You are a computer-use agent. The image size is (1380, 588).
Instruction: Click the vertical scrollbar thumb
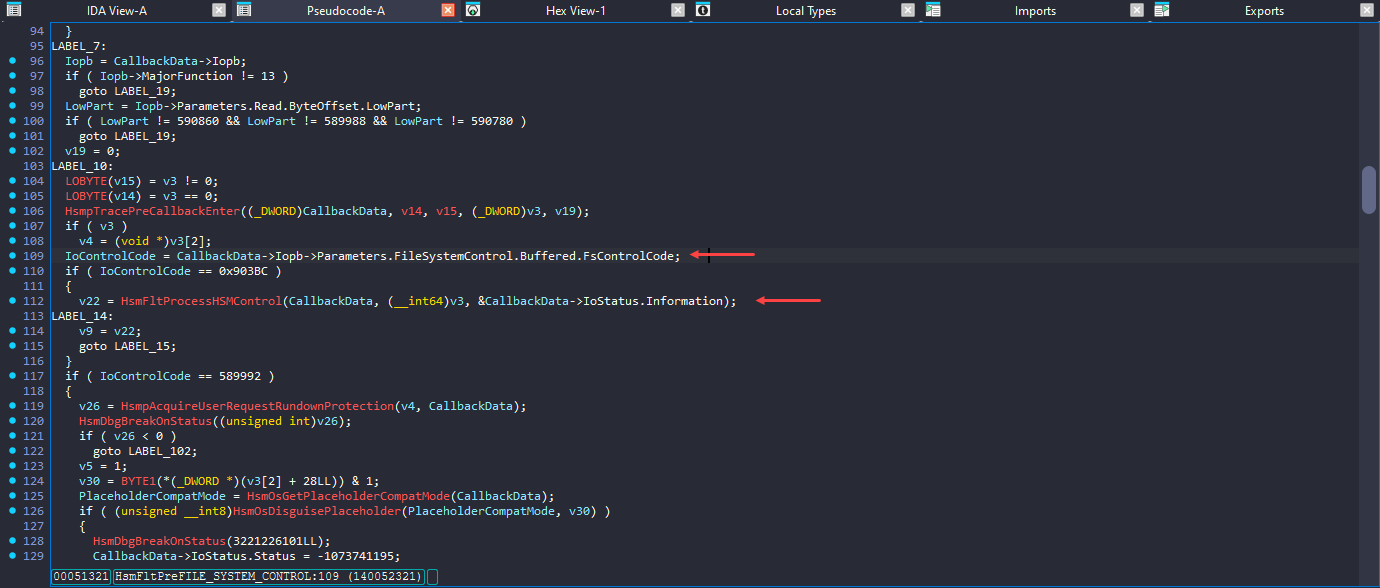click(x=1369, y=189)
